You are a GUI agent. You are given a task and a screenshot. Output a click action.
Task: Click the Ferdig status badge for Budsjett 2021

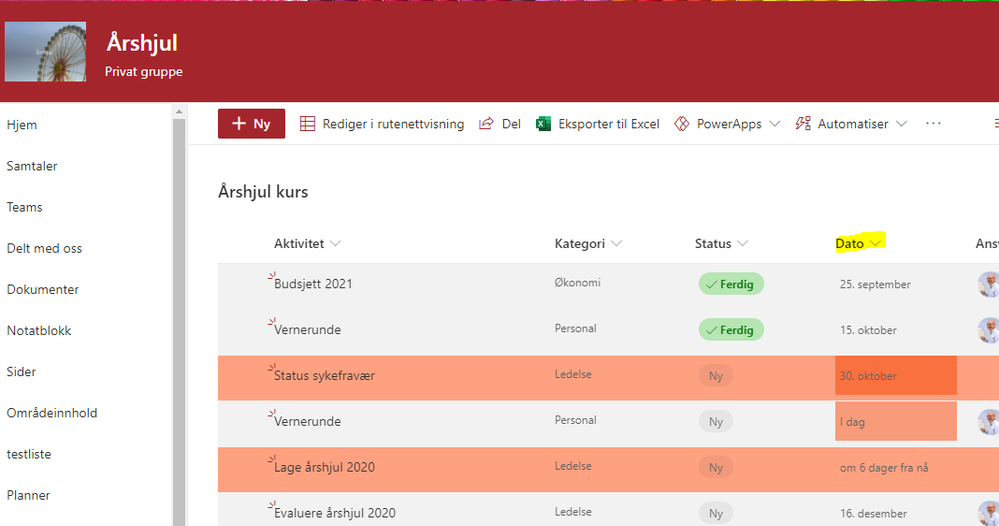[x=731, y=284]
